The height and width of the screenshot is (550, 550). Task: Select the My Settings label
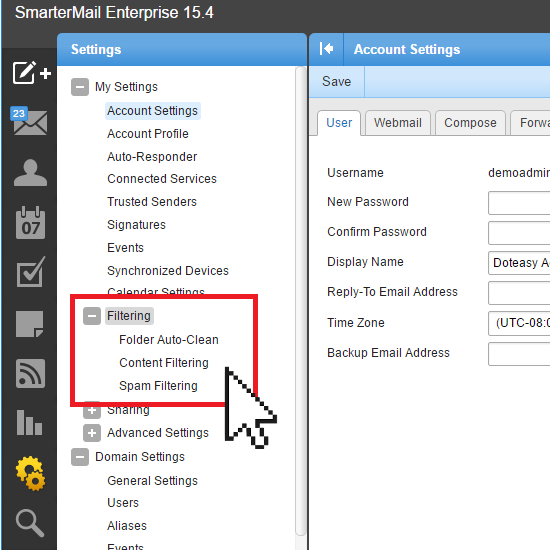126,87
